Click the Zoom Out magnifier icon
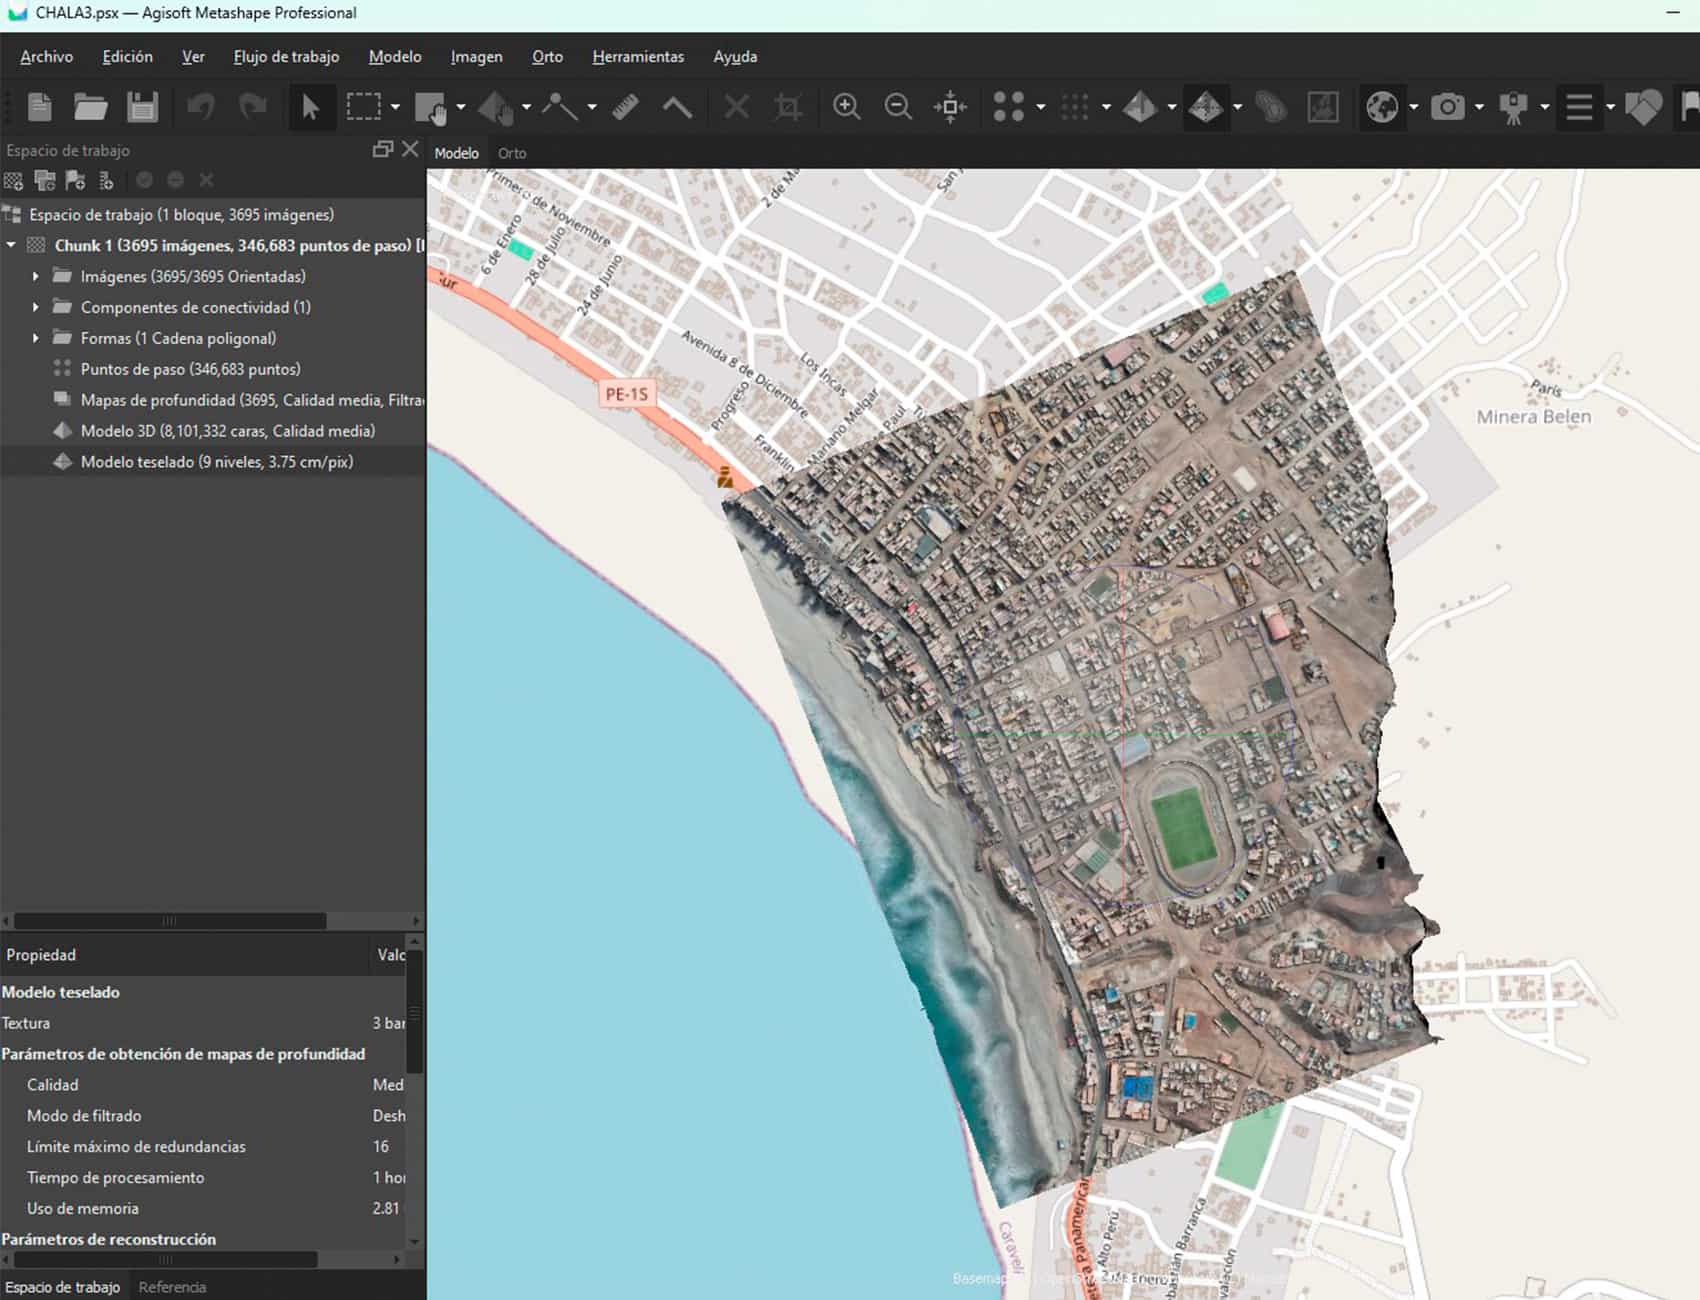The image size is (1700, 1300). point(898,107)
